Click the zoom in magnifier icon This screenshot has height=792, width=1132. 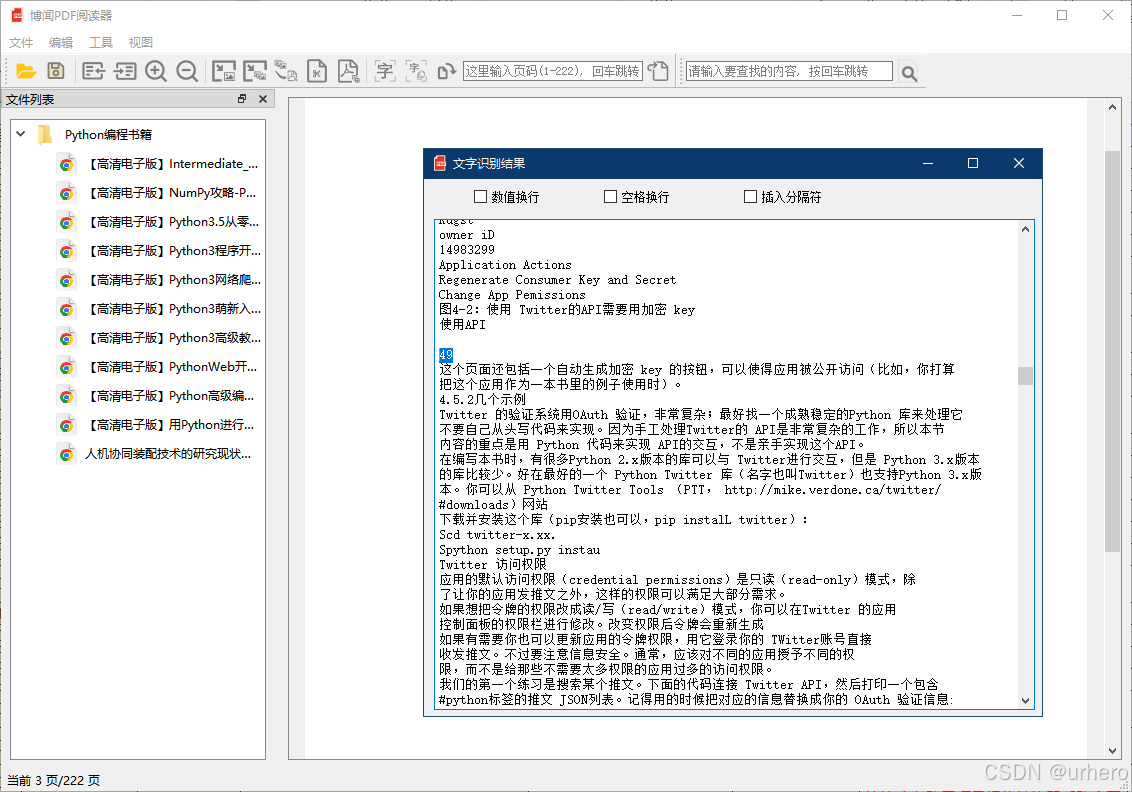coord(155,71)
